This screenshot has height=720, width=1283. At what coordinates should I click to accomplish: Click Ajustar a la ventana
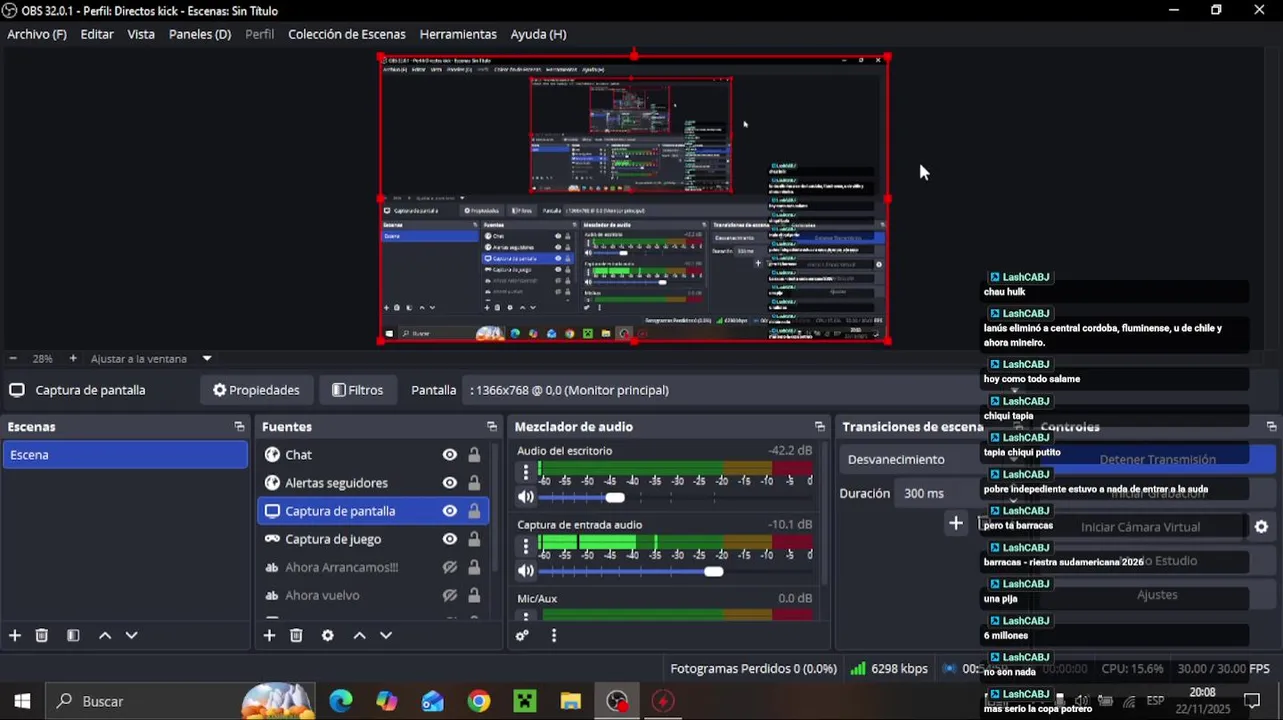tap(139, 358)
